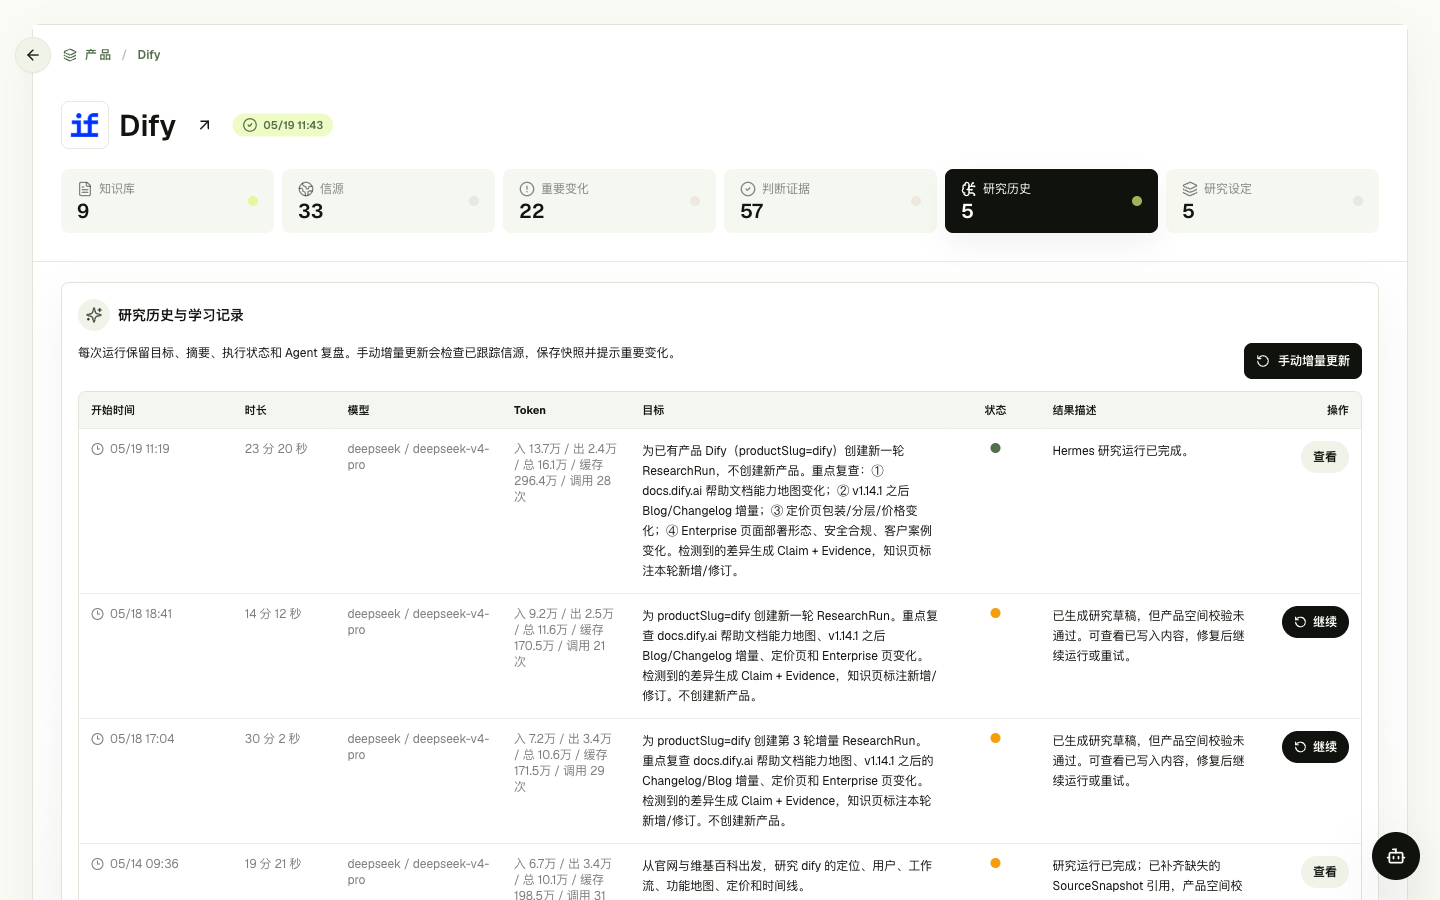
Task: Click the Dify product logo
Action: pos(85,125)
